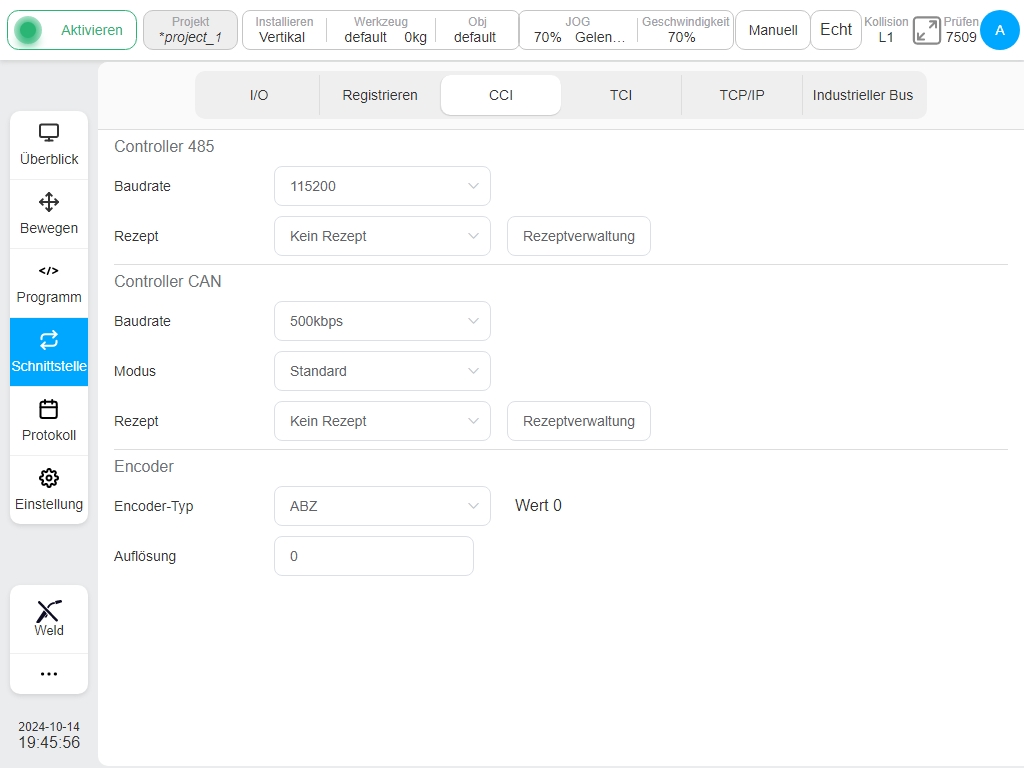1024x768 pixels.
Task: Click Rezeptverwaltung button for Controller 485
Action: point(579,236)
